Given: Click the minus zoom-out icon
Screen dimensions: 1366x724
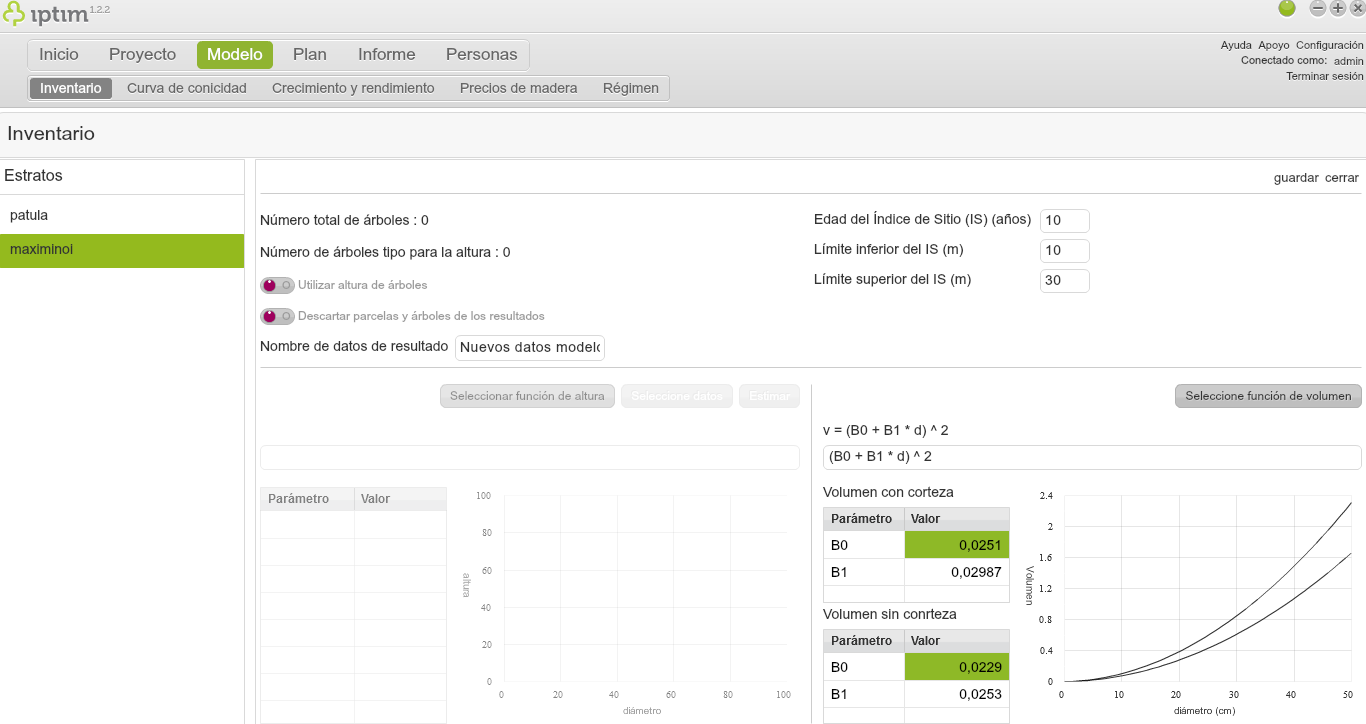Looking at the screenshot, I should click(1317, 8).
